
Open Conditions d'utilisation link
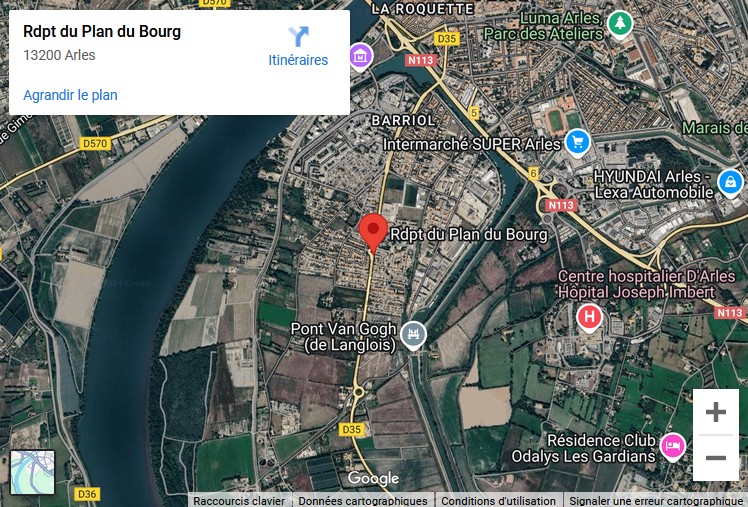pos(498,501)
